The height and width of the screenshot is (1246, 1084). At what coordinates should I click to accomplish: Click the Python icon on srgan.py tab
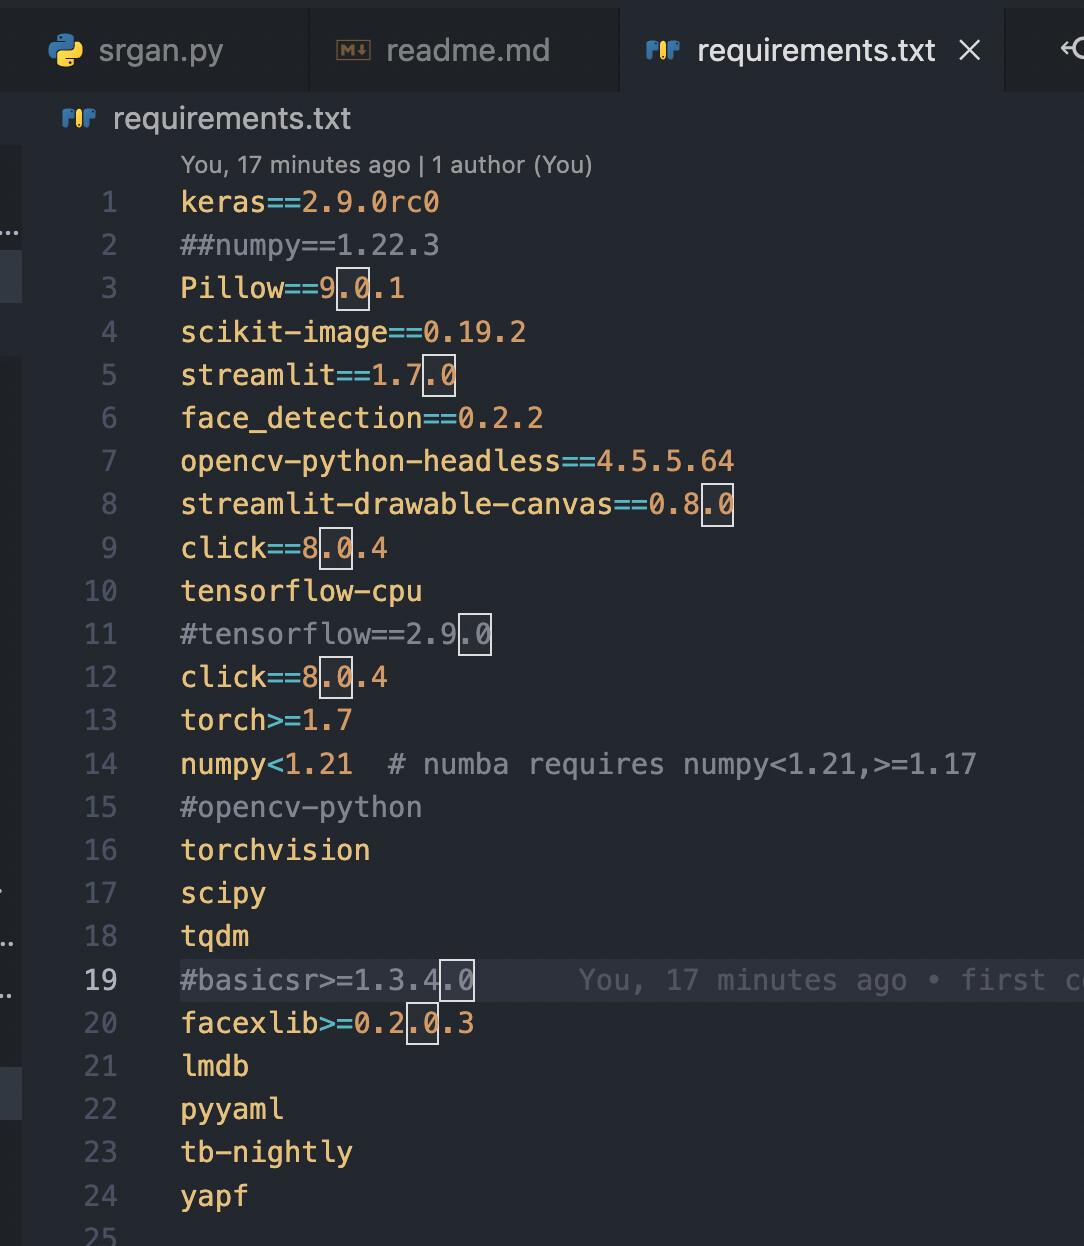click(66, 50)
